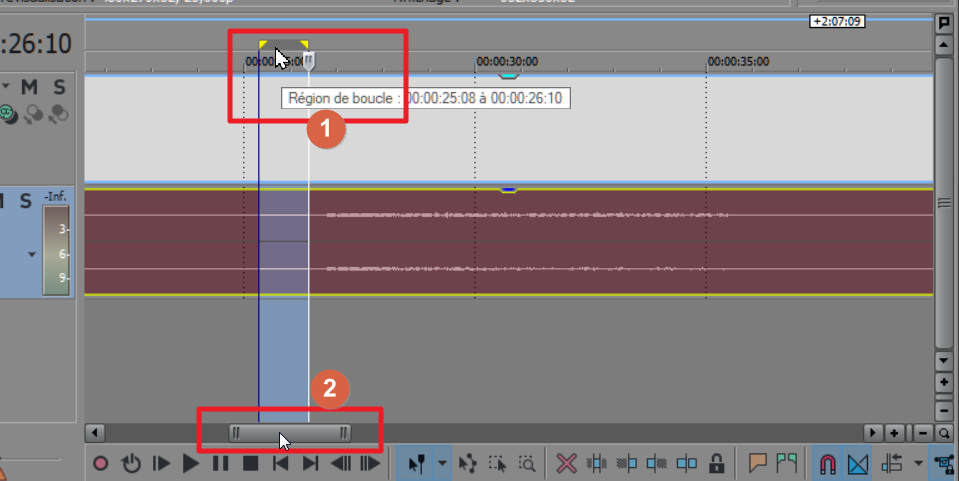Zoom out time with the horizontal minus button
959x481 pixels.
tap(923, 433)
